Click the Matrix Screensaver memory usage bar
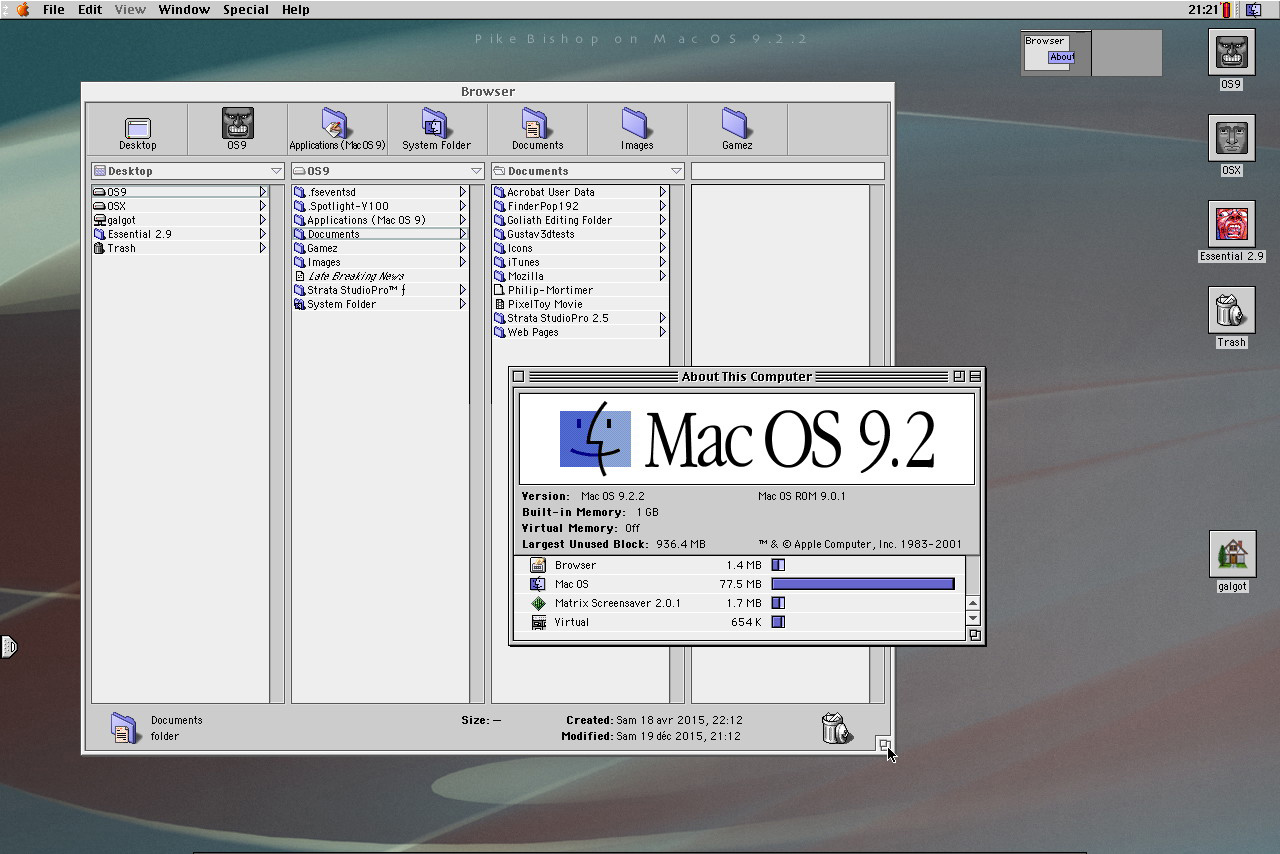Image resolution: width=1280 pixels, height=854 pixels. 778,603
